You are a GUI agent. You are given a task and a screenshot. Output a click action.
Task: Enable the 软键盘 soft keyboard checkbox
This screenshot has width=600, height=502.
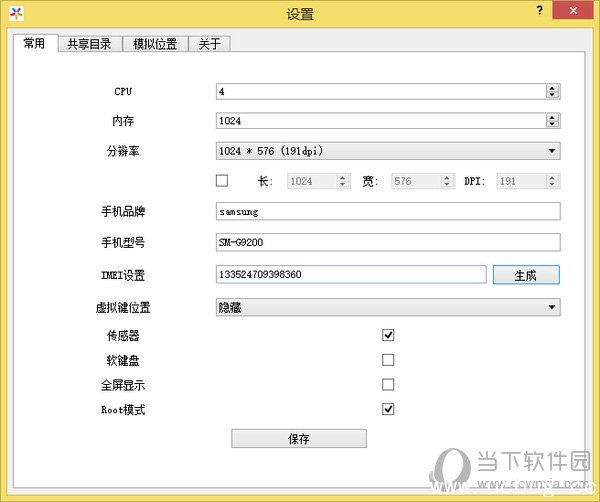(388, 360)
